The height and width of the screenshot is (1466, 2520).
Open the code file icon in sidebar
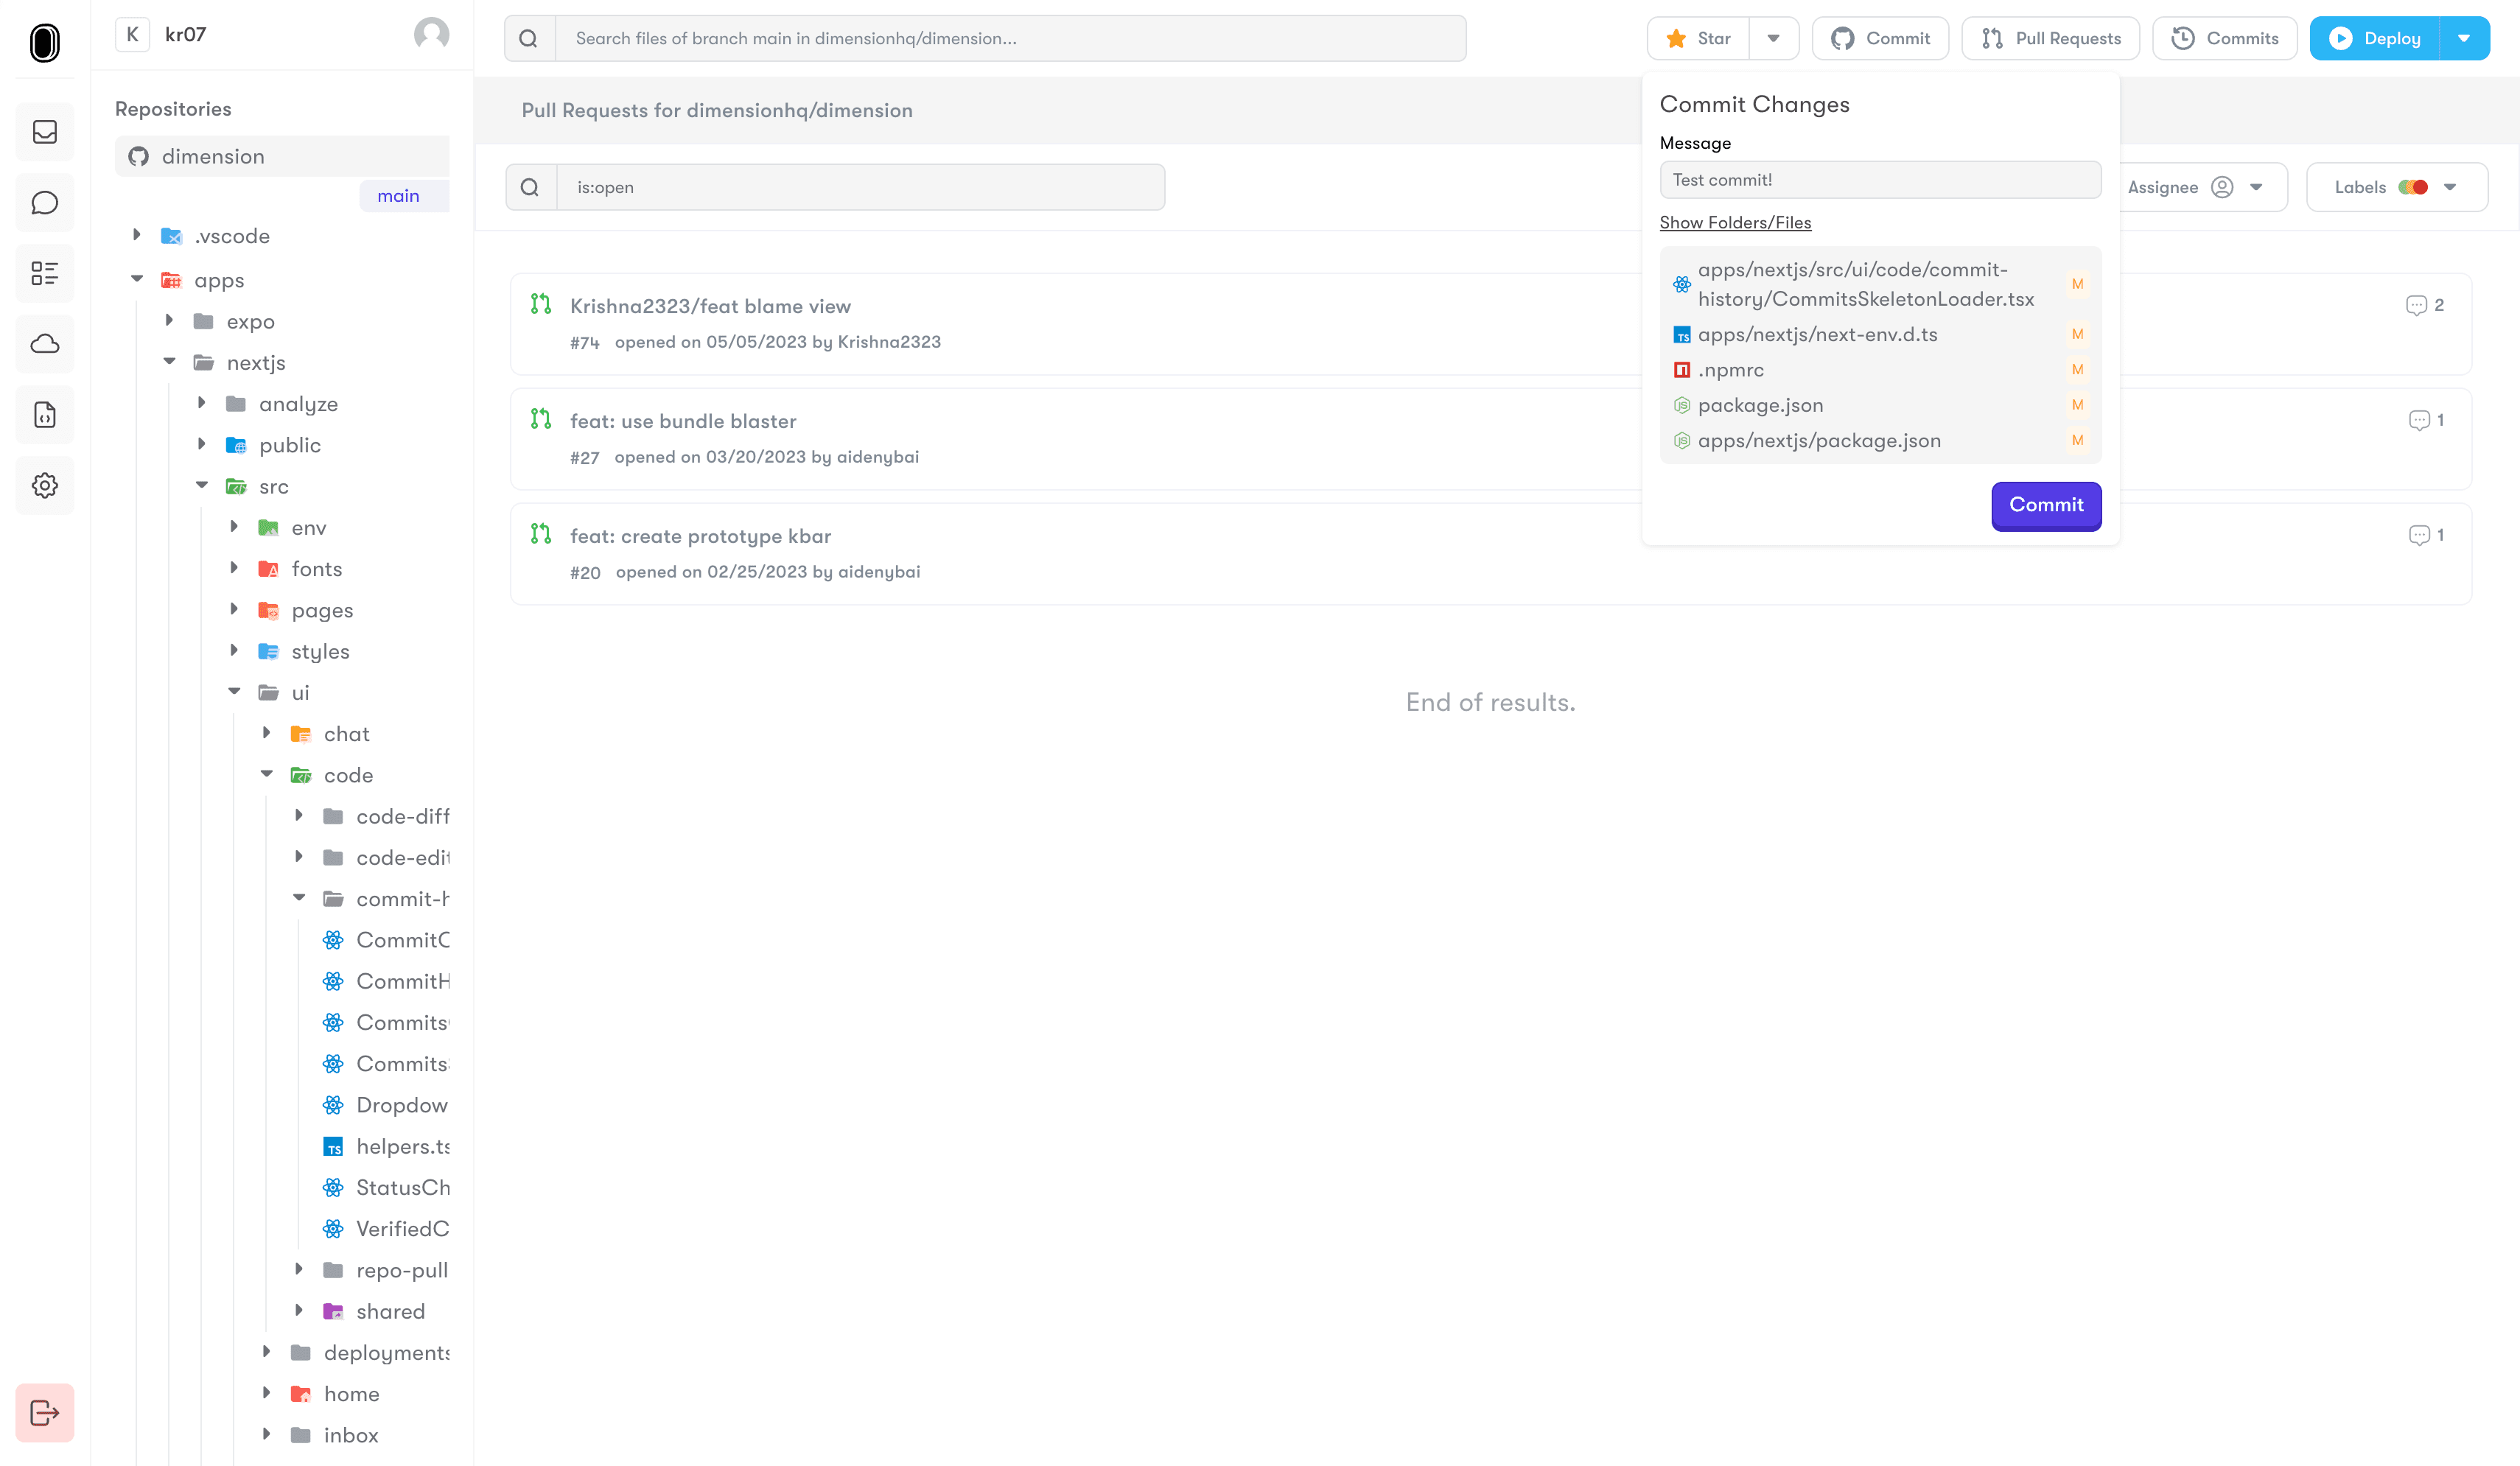[45, 415]
